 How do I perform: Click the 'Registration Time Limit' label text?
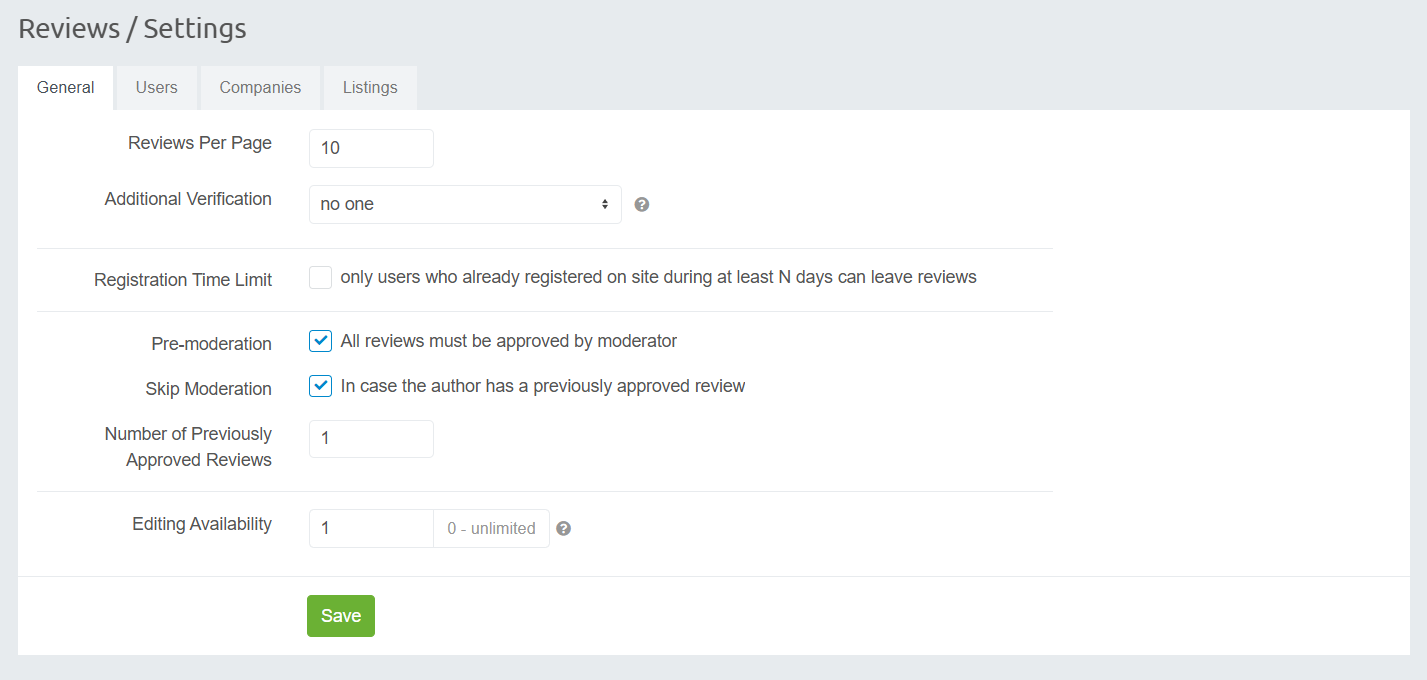(183, 280)
